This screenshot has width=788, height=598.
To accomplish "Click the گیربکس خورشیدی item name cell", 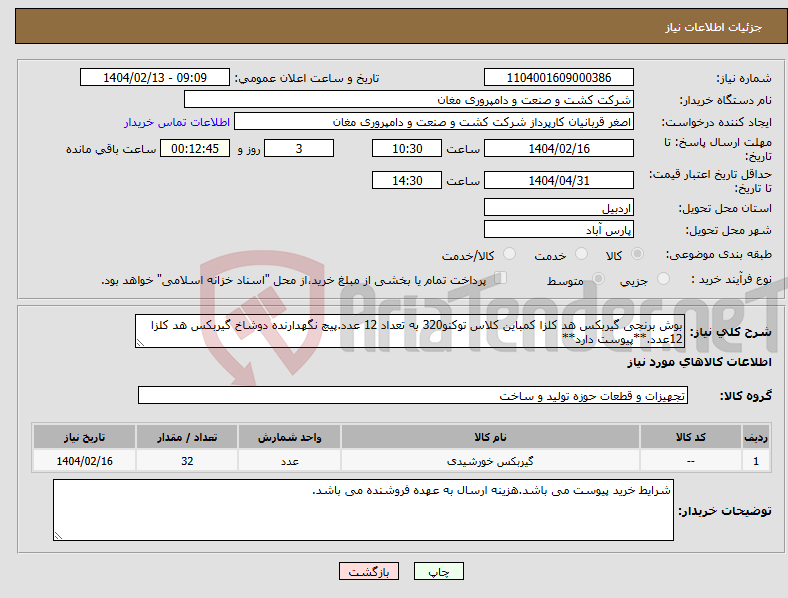I will [x=490, y=460].
